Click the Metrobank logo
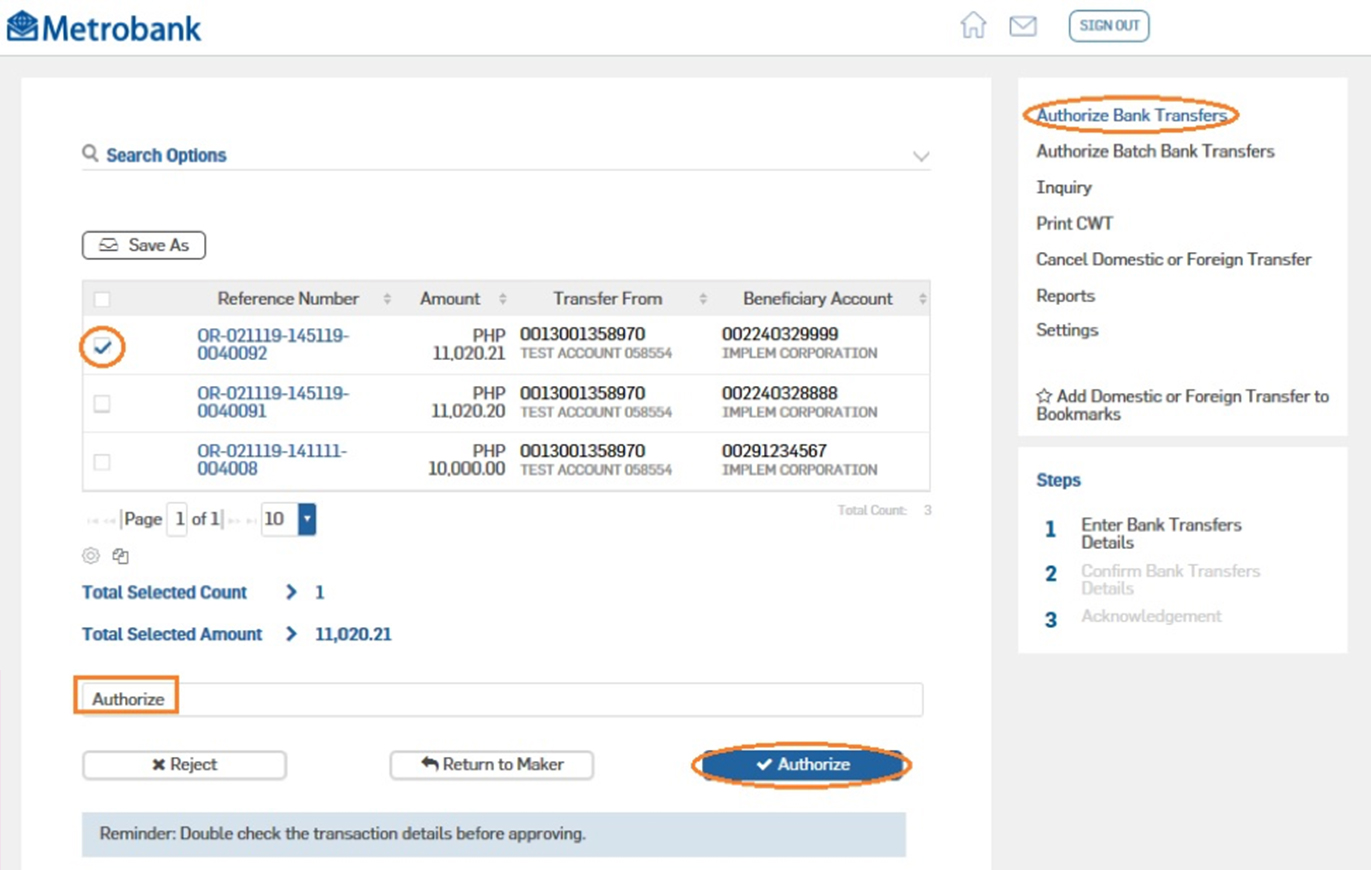This screenshot has height=870, width=1371. (103, 27)
